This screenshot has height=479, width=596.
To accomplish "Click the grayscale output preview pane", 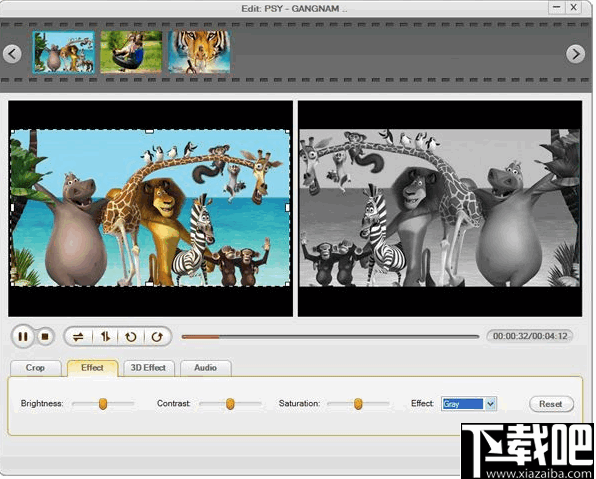I will [x=440, y=208].
